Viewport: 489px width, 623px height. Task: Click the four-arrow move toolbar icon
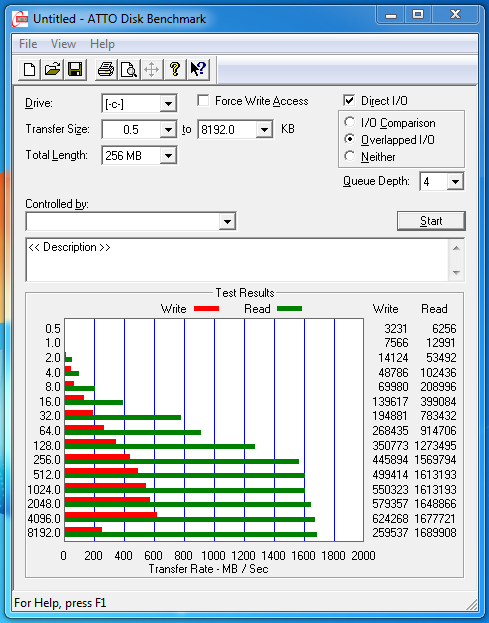pyautogui.click(x=152, y=70)
